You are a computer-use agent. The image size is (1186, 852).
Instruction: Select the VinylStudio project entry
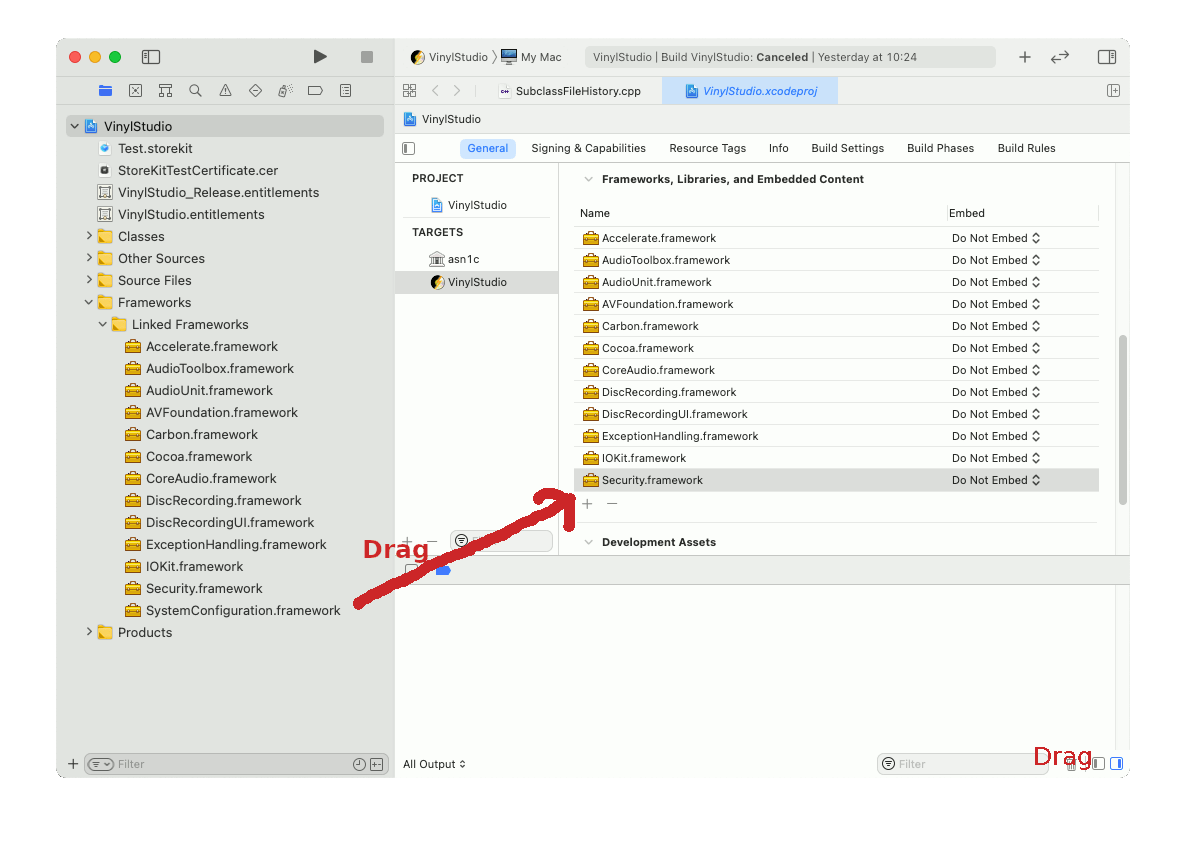point(477,205)
